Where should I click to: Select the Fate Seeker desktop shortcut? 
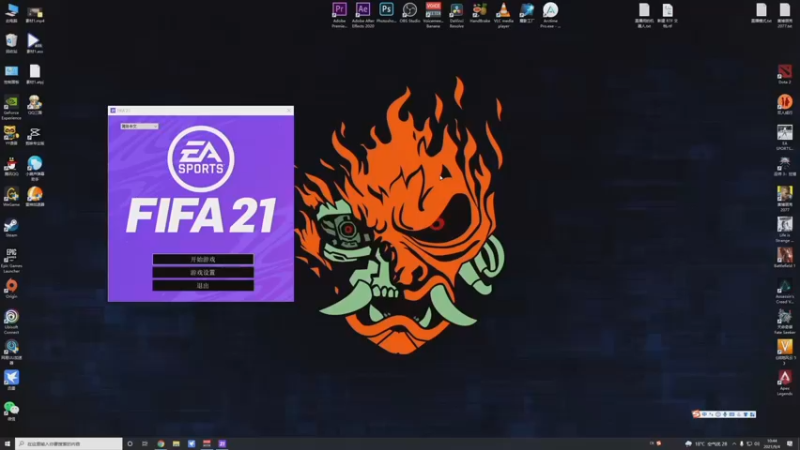click(785, 321)
